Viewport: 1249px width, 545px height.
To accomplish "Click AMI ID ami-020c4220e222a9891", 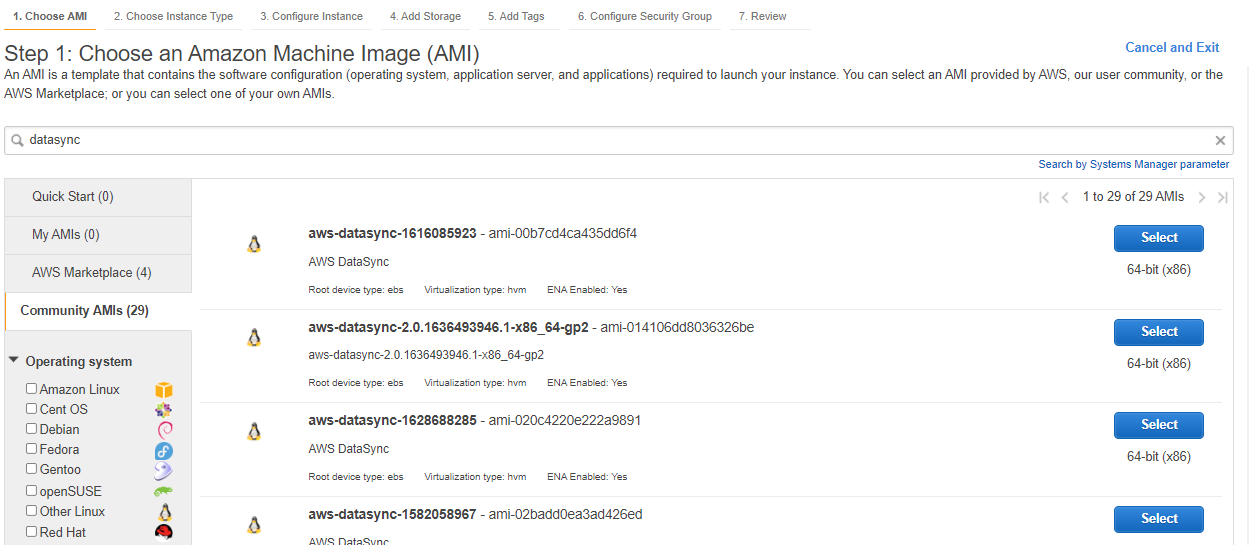I will [565, 421].
